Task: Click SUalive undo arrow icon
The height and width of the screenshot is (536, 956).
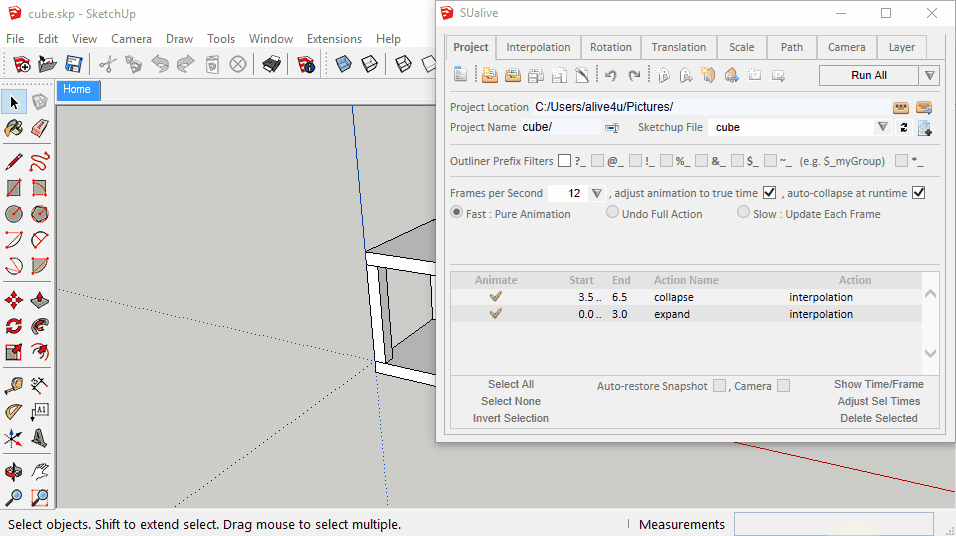Action: pyautogui.click(x=610, y=76)
